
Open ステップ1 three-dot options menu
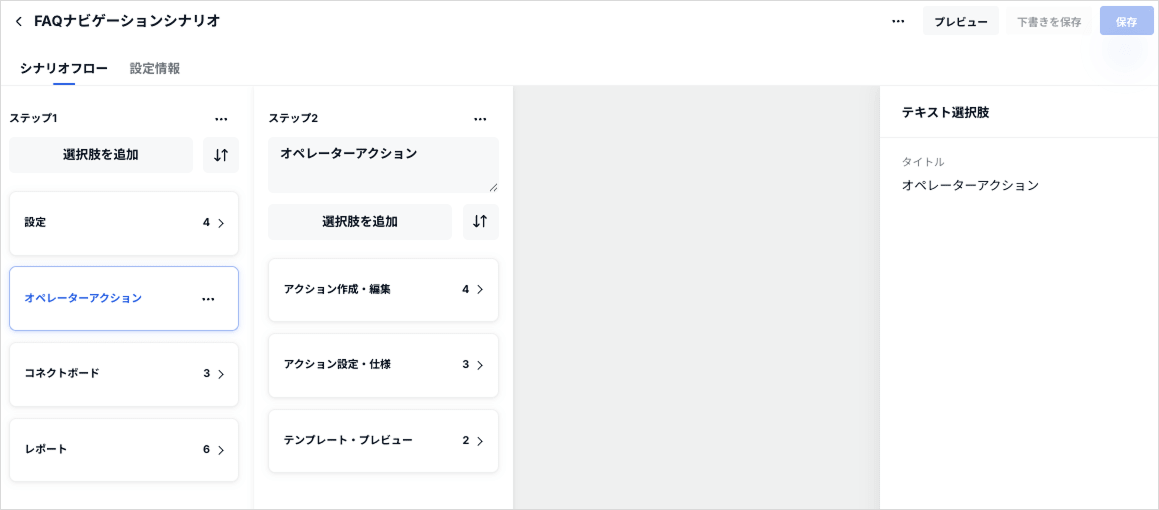pos(221,119)
